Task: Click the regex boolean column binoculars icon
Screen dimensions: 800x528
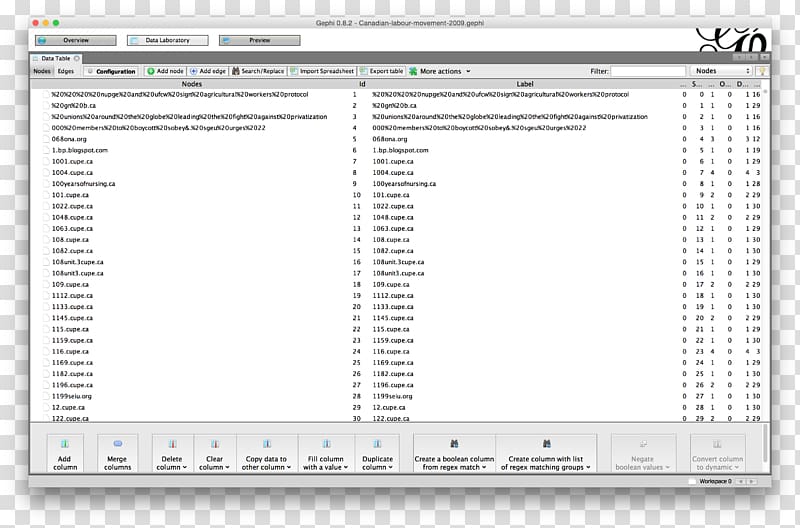Action: point(454,444)
